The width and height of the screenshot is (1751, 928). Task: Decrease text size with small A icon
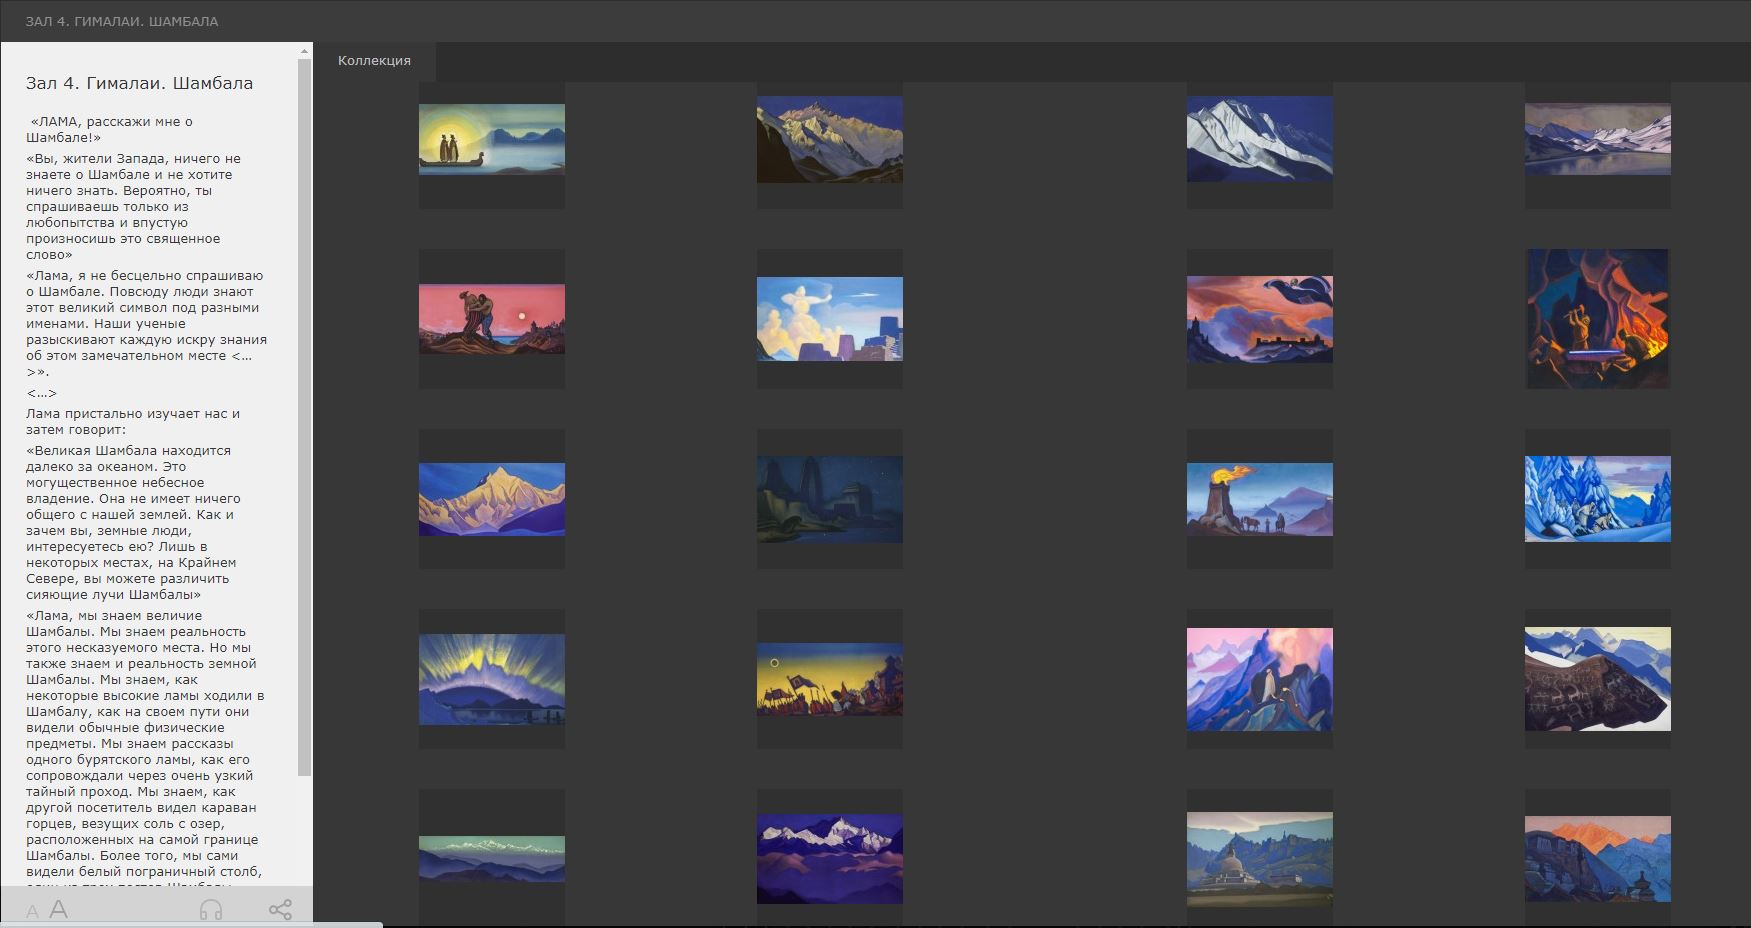32,911
